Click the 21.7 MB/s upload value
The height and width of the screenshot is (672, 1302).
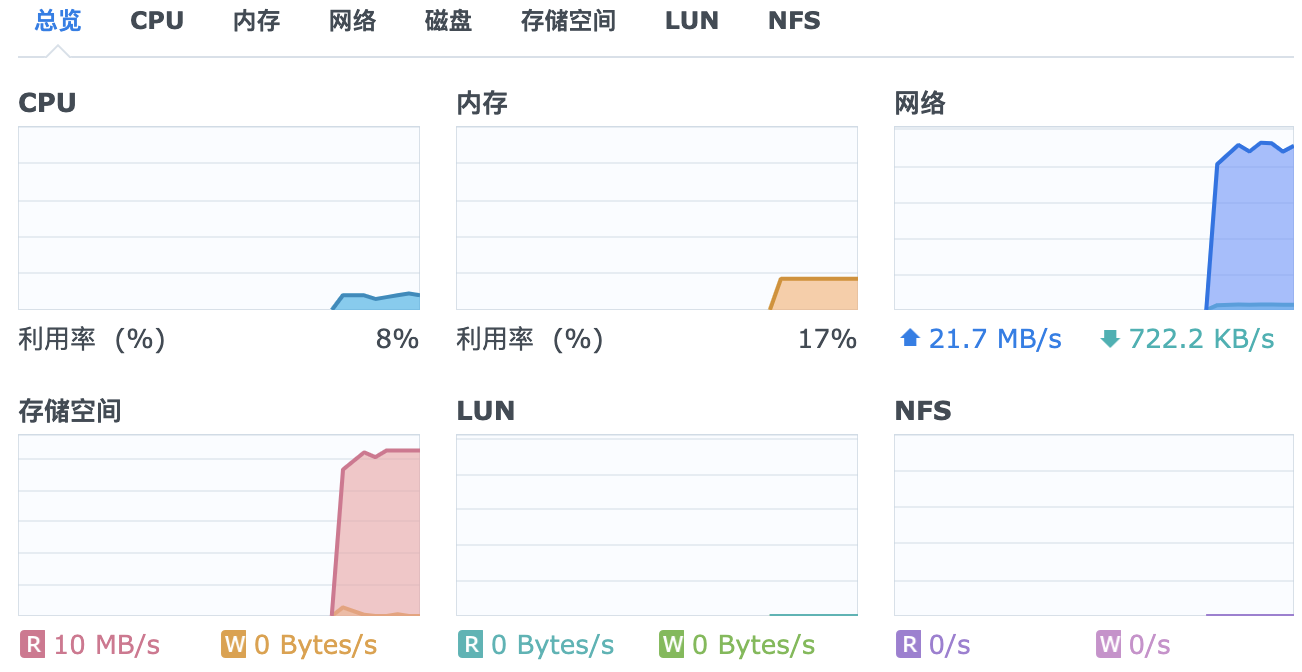pyautogui.click(x=994, y=338)
